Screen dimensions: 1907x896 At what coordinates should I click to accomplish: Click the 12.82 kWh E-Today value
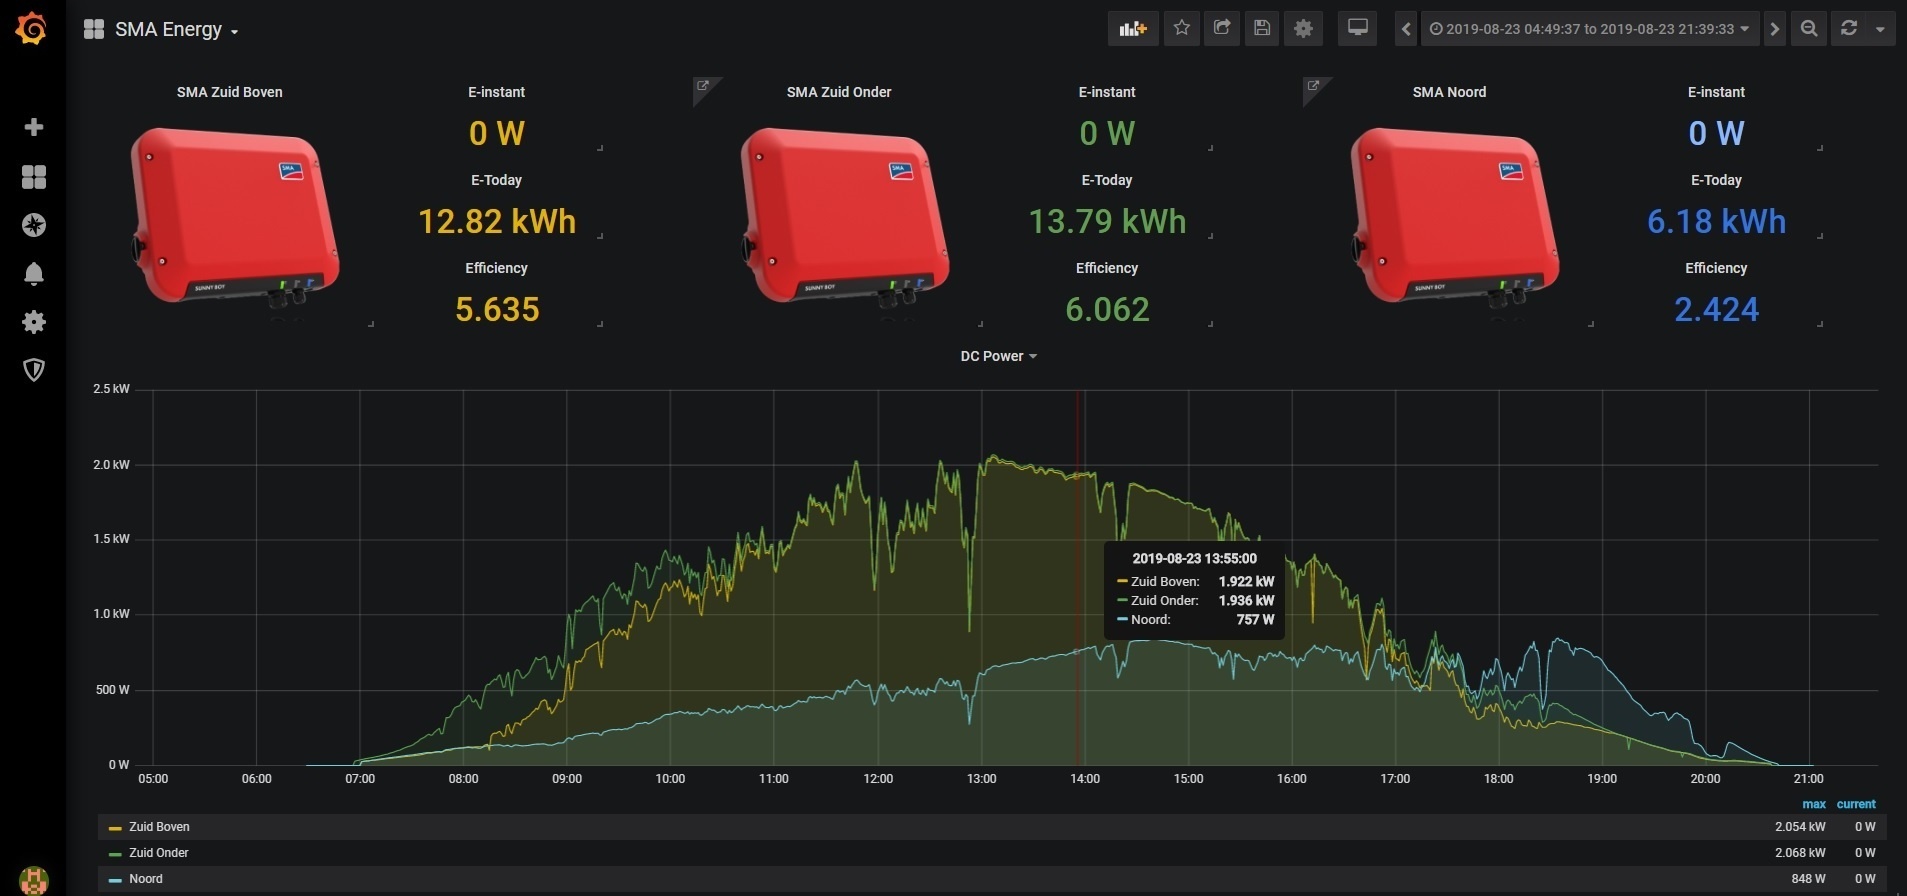497,221
